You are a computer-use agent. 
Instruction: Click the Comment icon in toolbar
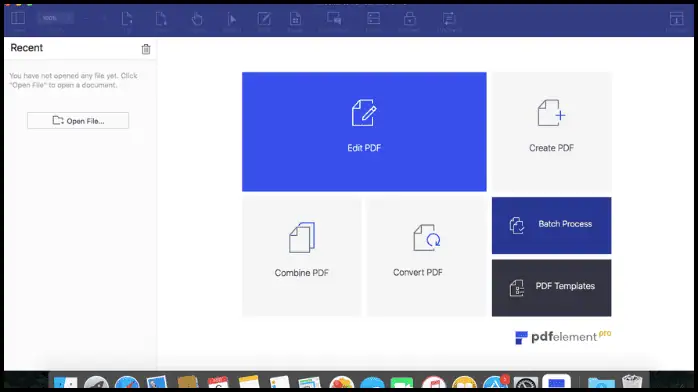click(334, 18)
